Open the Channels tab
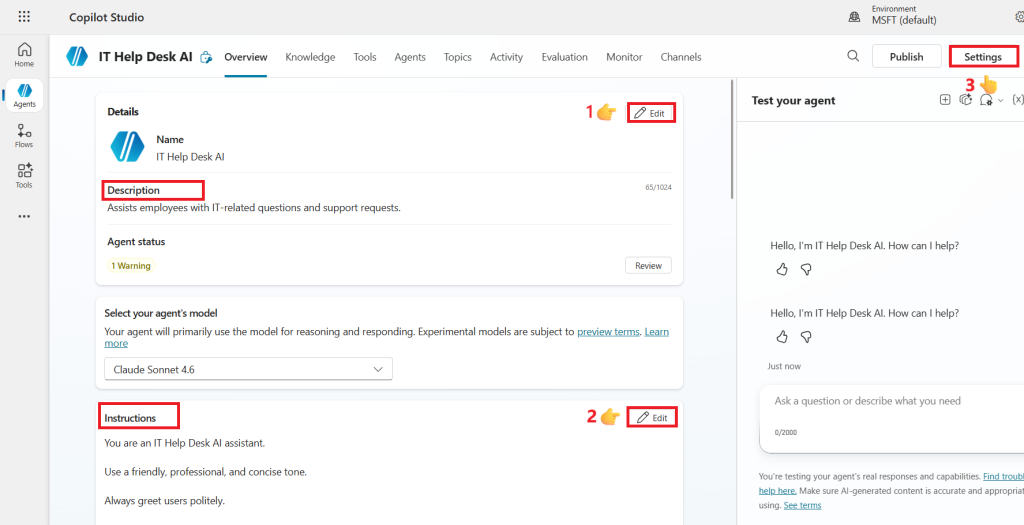1024x525 pixels. 680,57
